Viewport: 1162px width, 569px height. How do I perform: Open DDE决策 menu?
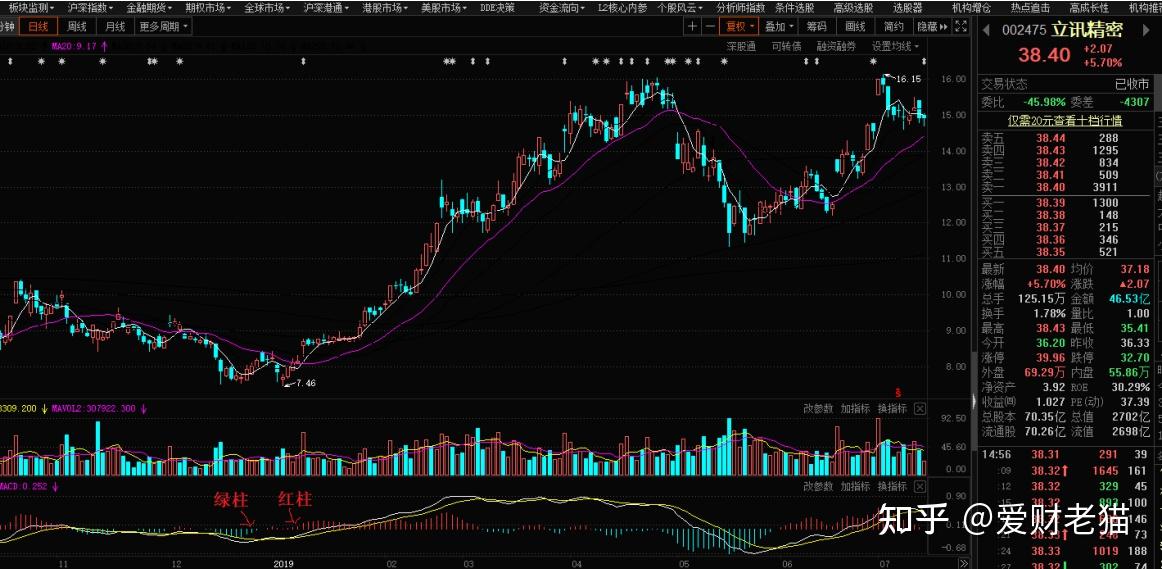point(497,8)
